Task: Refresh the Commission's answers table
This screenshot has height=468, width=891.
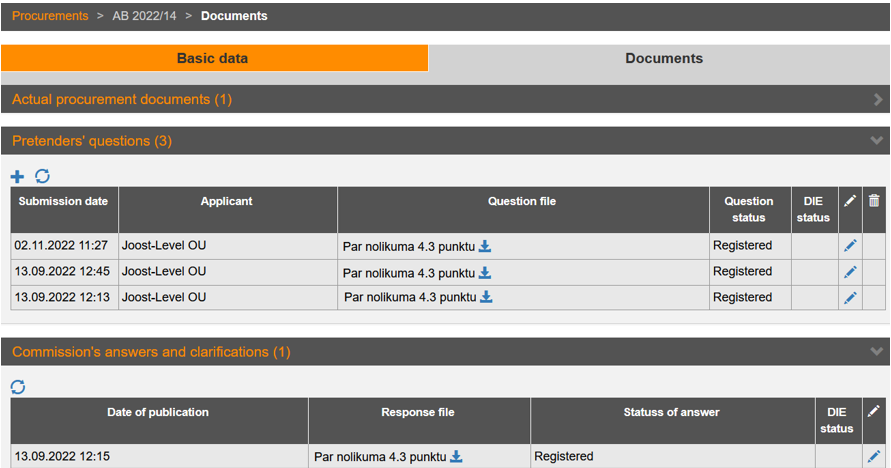Action: pyautogui.click(x=18, y=387)
